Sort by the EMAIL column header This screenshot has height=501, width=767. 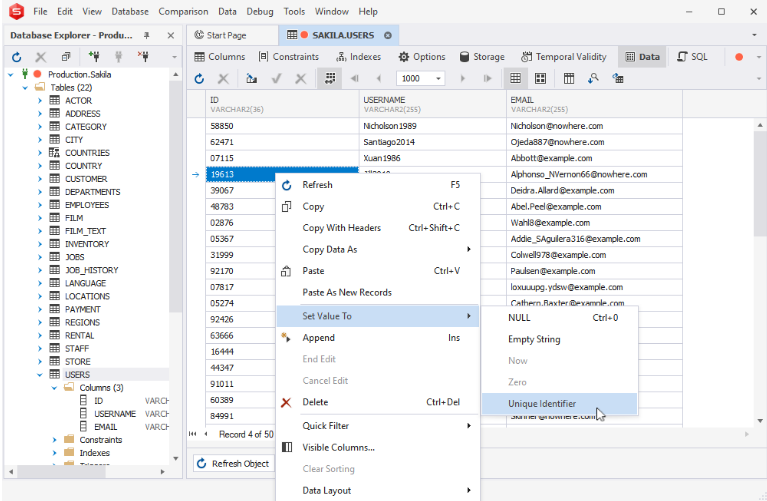click(x=594, y=104)
